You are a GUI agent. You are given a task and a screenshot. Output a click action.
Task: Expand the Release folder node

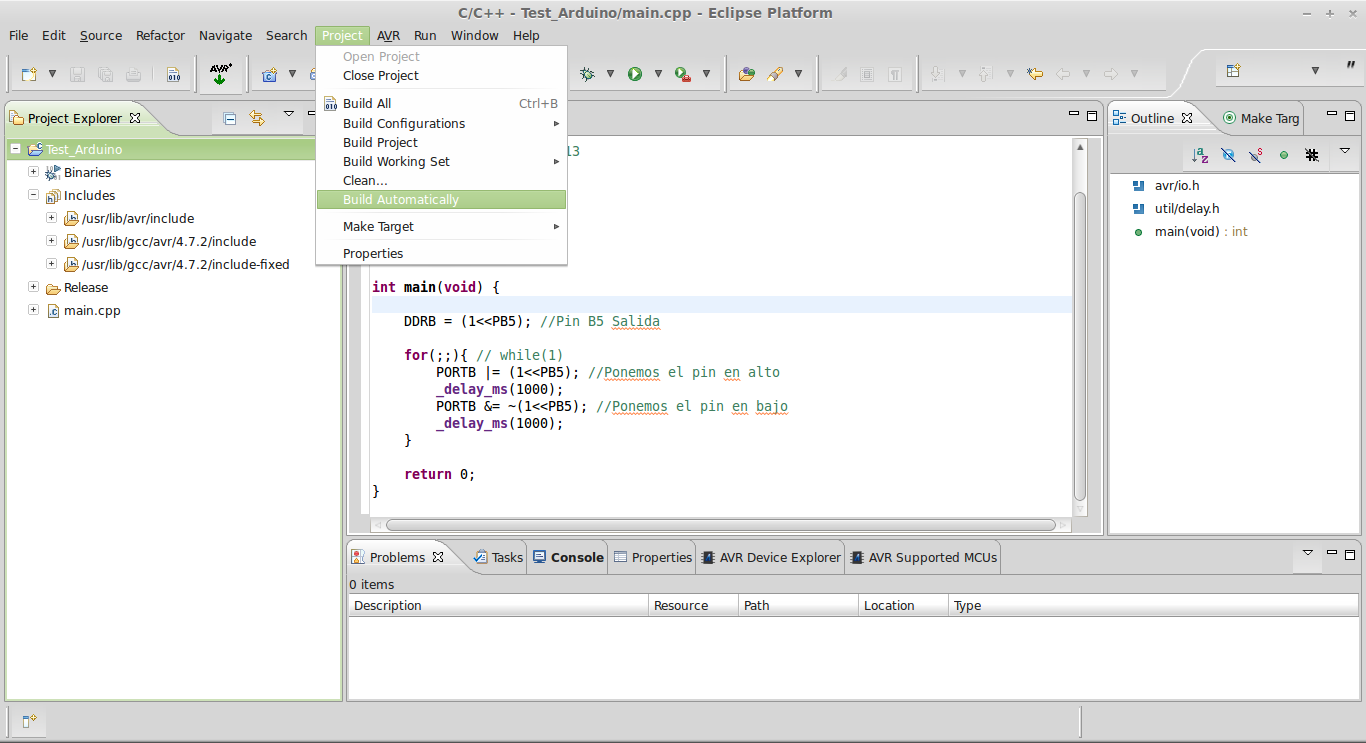click(x=34, y=287)
